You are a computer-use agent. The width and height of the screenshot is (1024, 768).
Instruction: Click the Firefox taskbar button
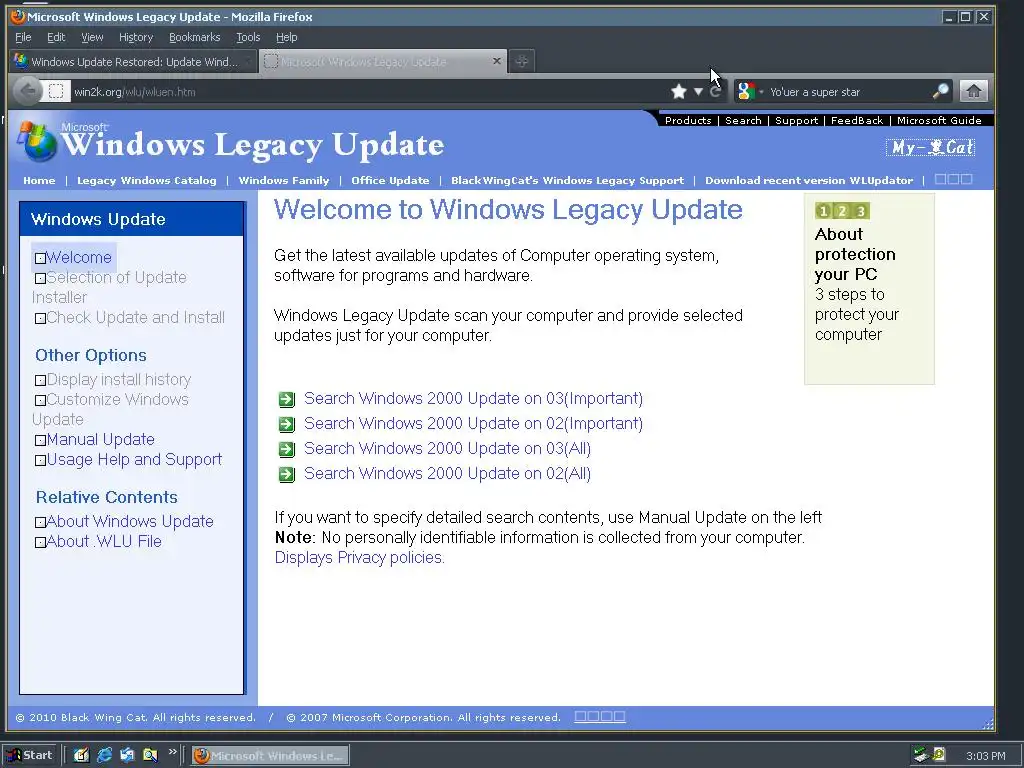pos(270,756)
